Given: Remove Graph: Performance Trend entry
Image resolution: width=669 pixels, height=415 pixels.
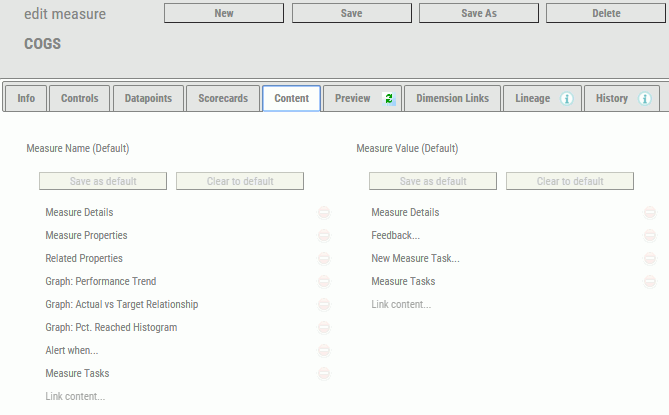Looking at the screenshot, I should point(324,282).
